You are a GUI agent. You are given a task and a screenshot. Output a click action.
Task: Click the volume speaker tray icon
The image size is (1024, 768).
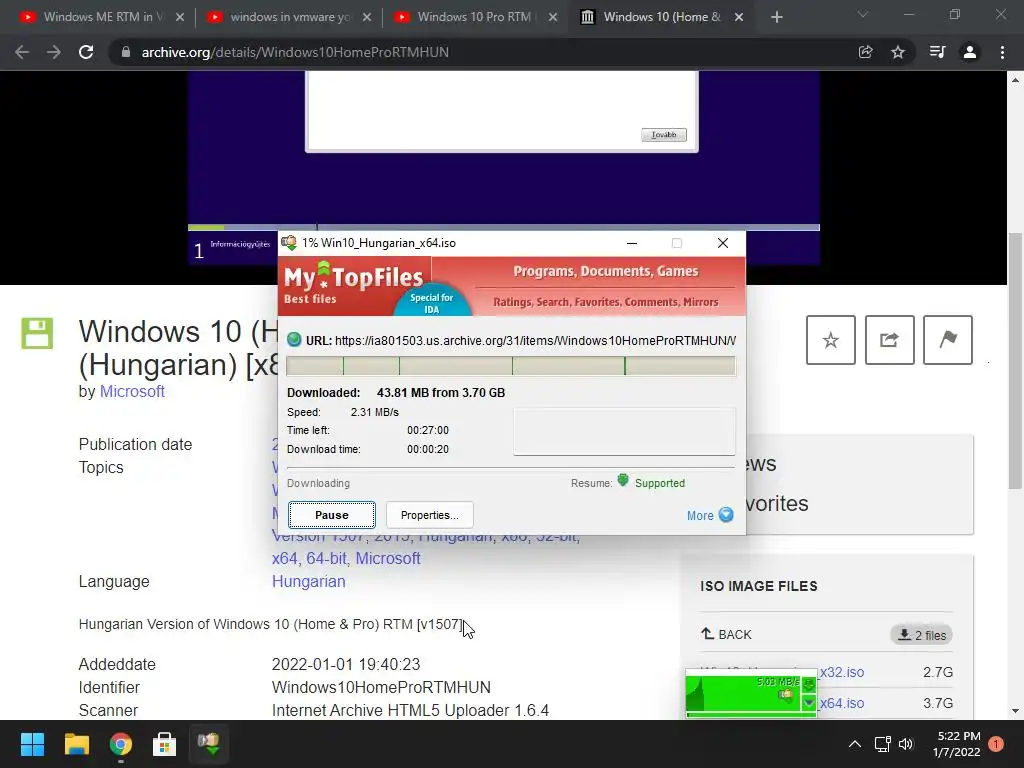(906, 744)
